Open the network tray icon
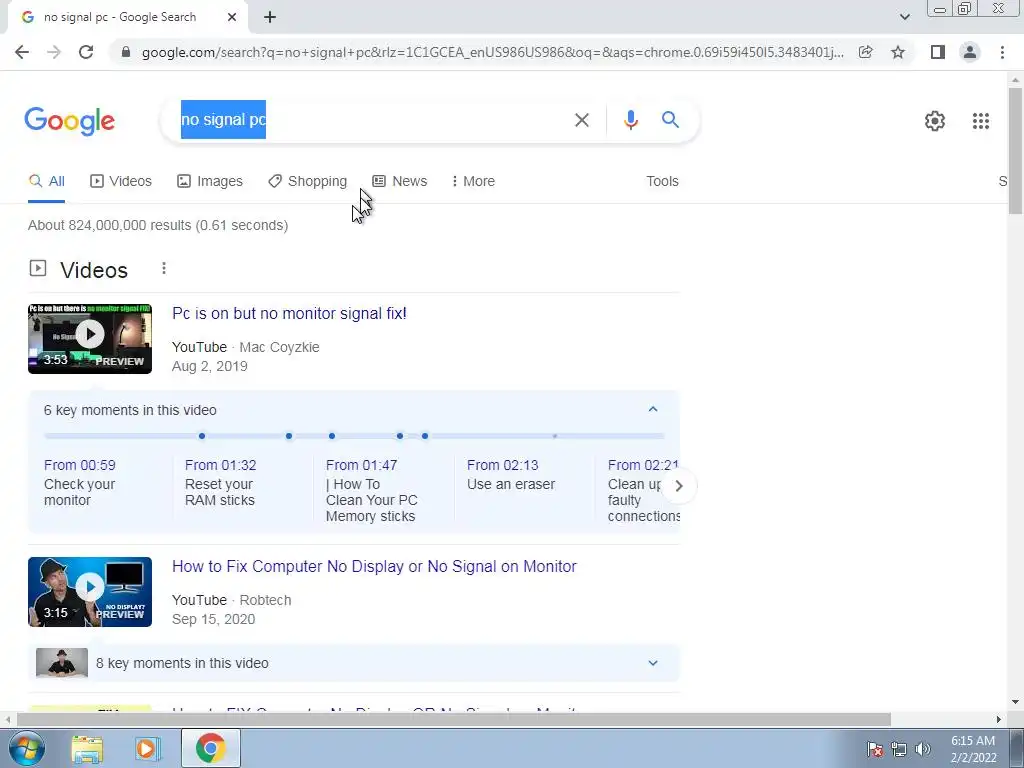This screenshot has width=1024, height=768. [899, 749]
